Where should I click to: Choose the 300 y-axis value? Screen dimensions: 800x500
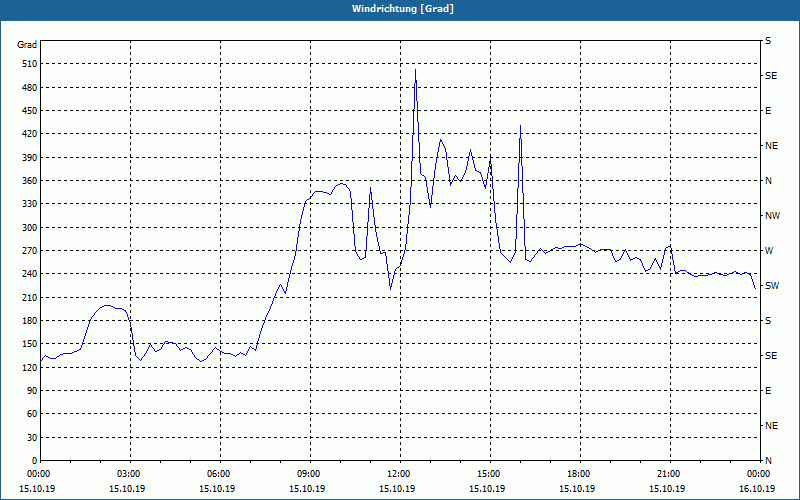pyautogui.click(x=30, y=228)
